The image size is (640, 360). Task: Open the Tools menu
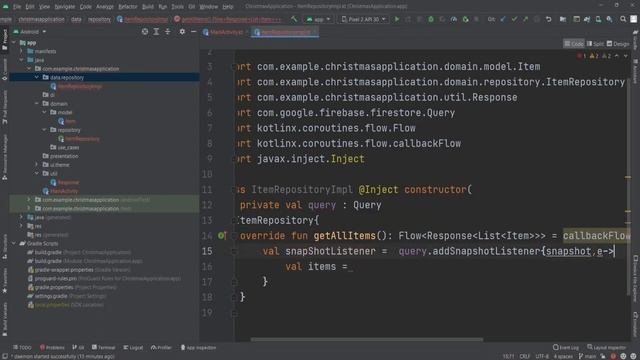click(x=177, y=7)
